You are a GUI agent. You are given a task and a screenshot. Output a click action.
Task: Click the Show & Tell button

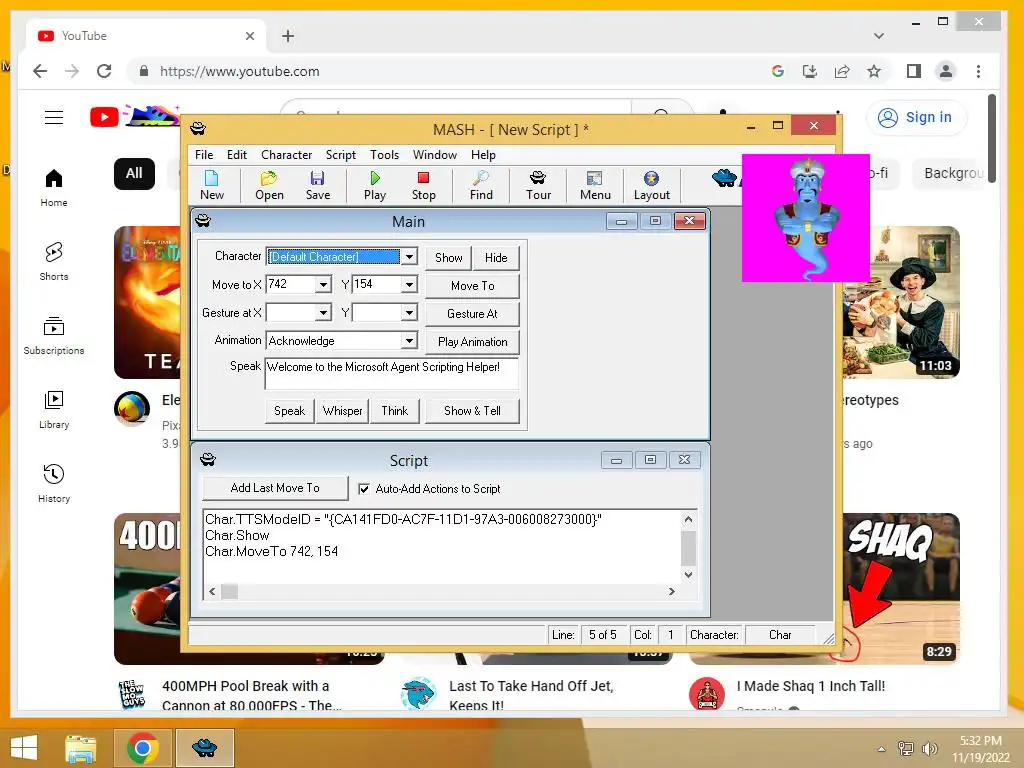(472, 411)
